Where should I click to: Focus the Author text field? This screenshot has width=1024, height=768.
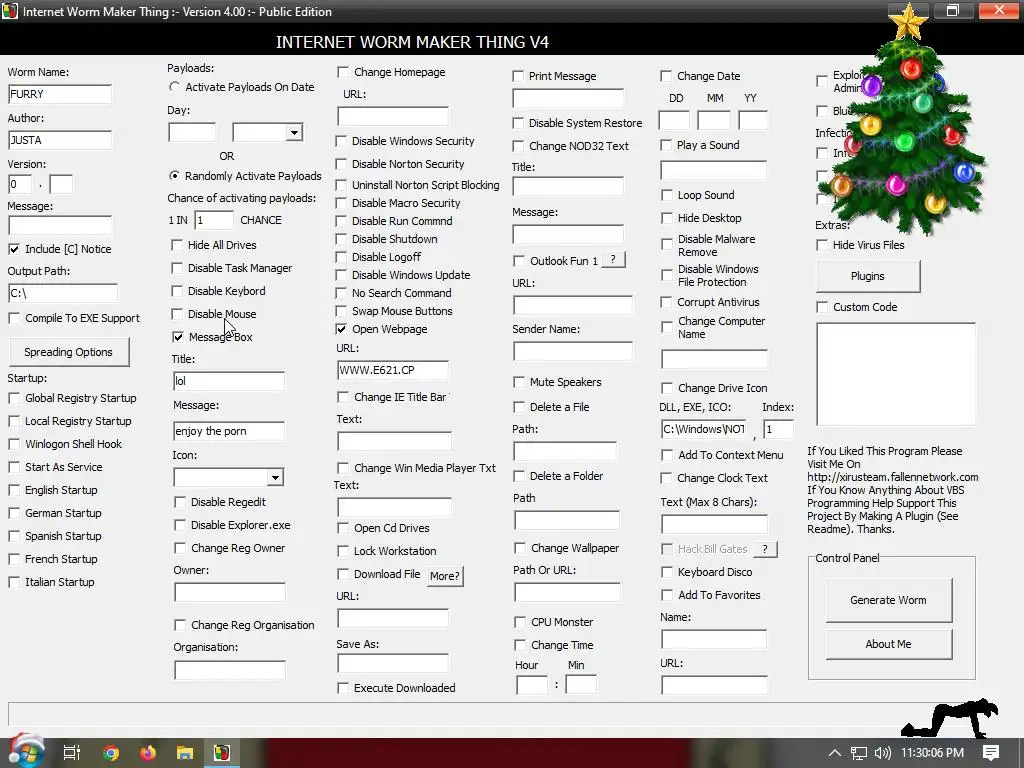pyautogui.click(x=59, y=140)
